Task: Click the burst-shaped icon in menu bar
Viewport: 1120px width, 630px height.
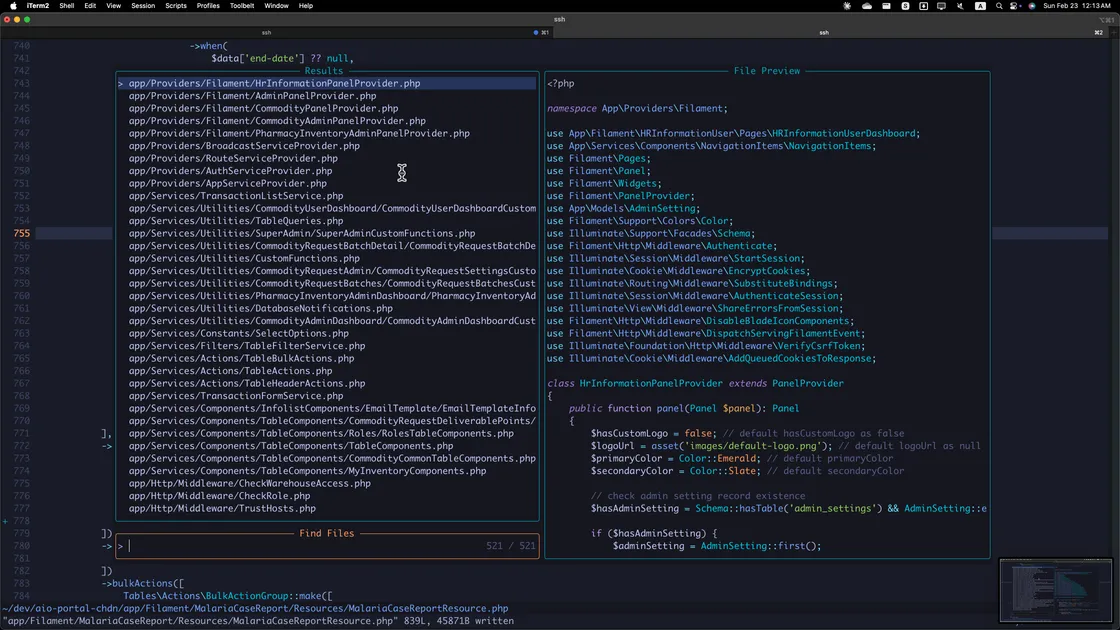Action: click(x=847, y=6)
